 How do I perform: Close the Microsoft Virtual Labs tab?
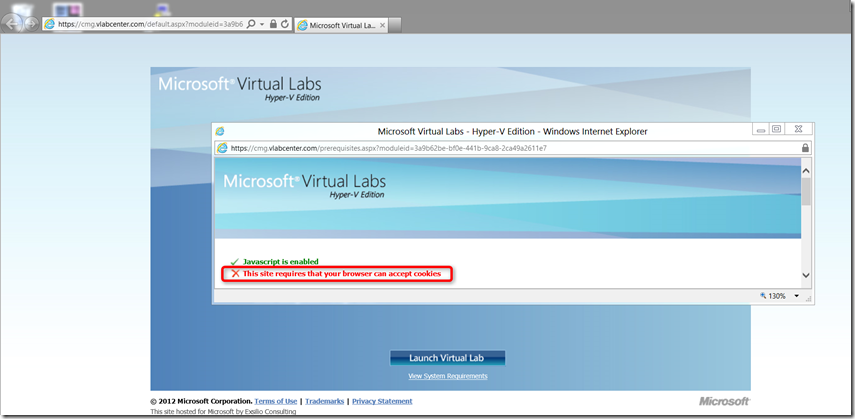pos(382,25)
